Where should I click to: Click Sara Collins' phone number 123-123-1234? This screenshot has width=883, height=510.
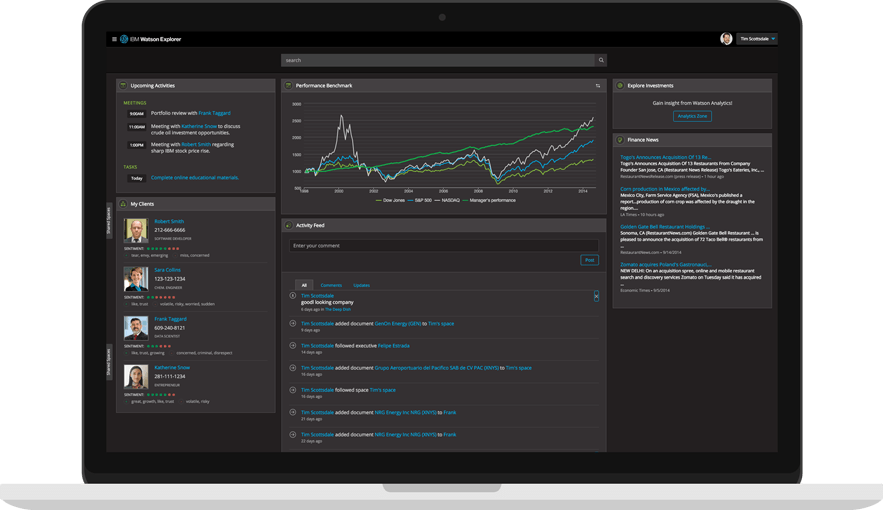[x=170, y=279]
